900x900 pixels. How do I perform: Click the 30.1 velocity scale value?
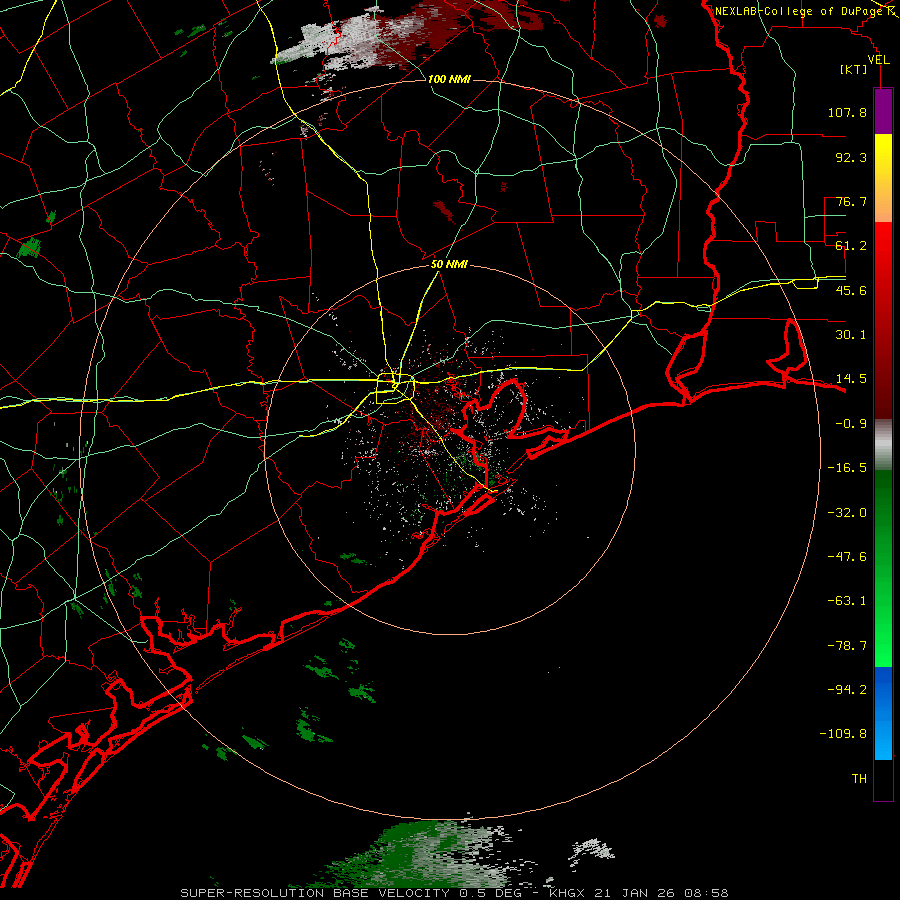tap(851, 335)
